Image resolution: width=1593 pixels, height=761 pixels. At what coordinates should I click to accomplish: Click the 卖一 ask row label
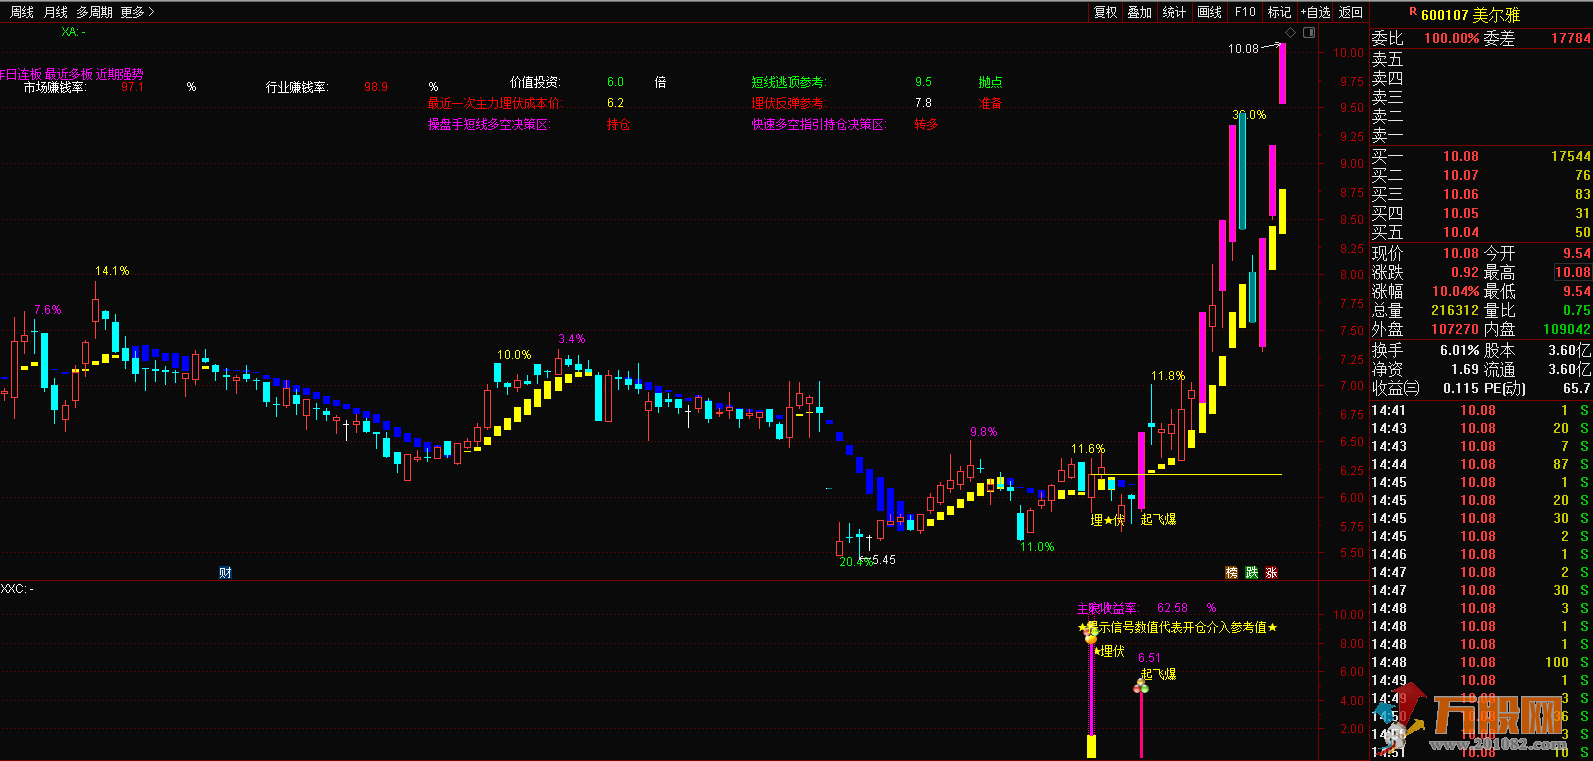(1387, 135)
